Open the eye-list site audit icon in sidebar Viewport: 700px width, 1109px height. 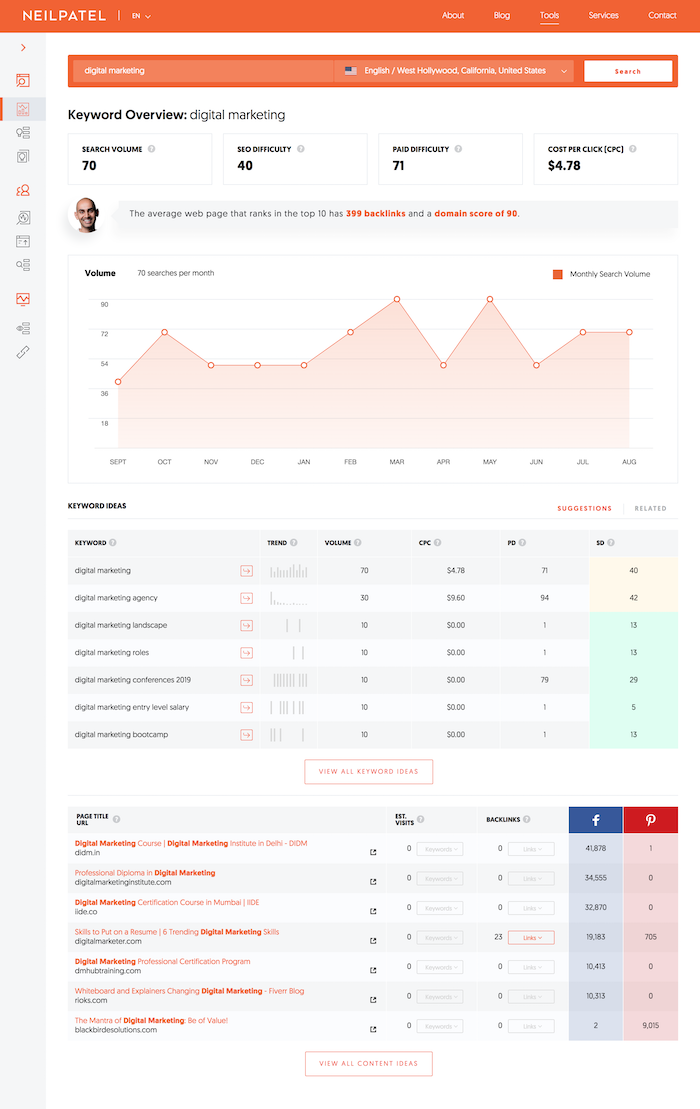[x=23, y=328]
